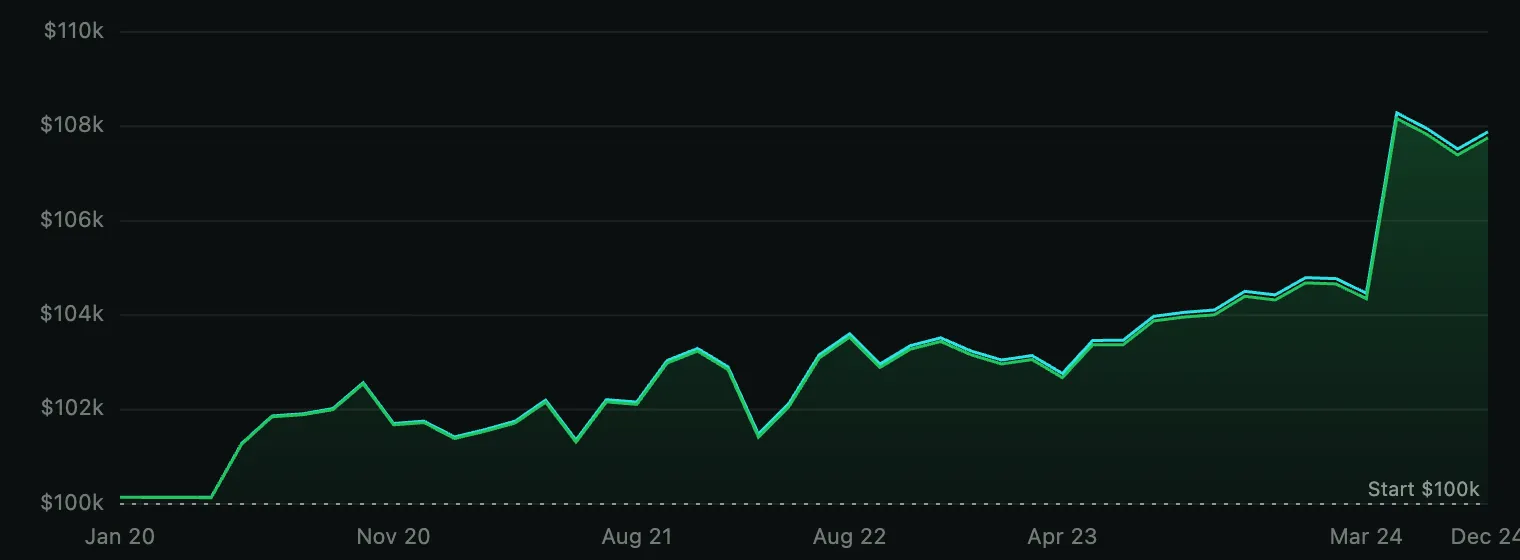
Task: Click the Jan 20 x-axis label
Action: point(120,536)
